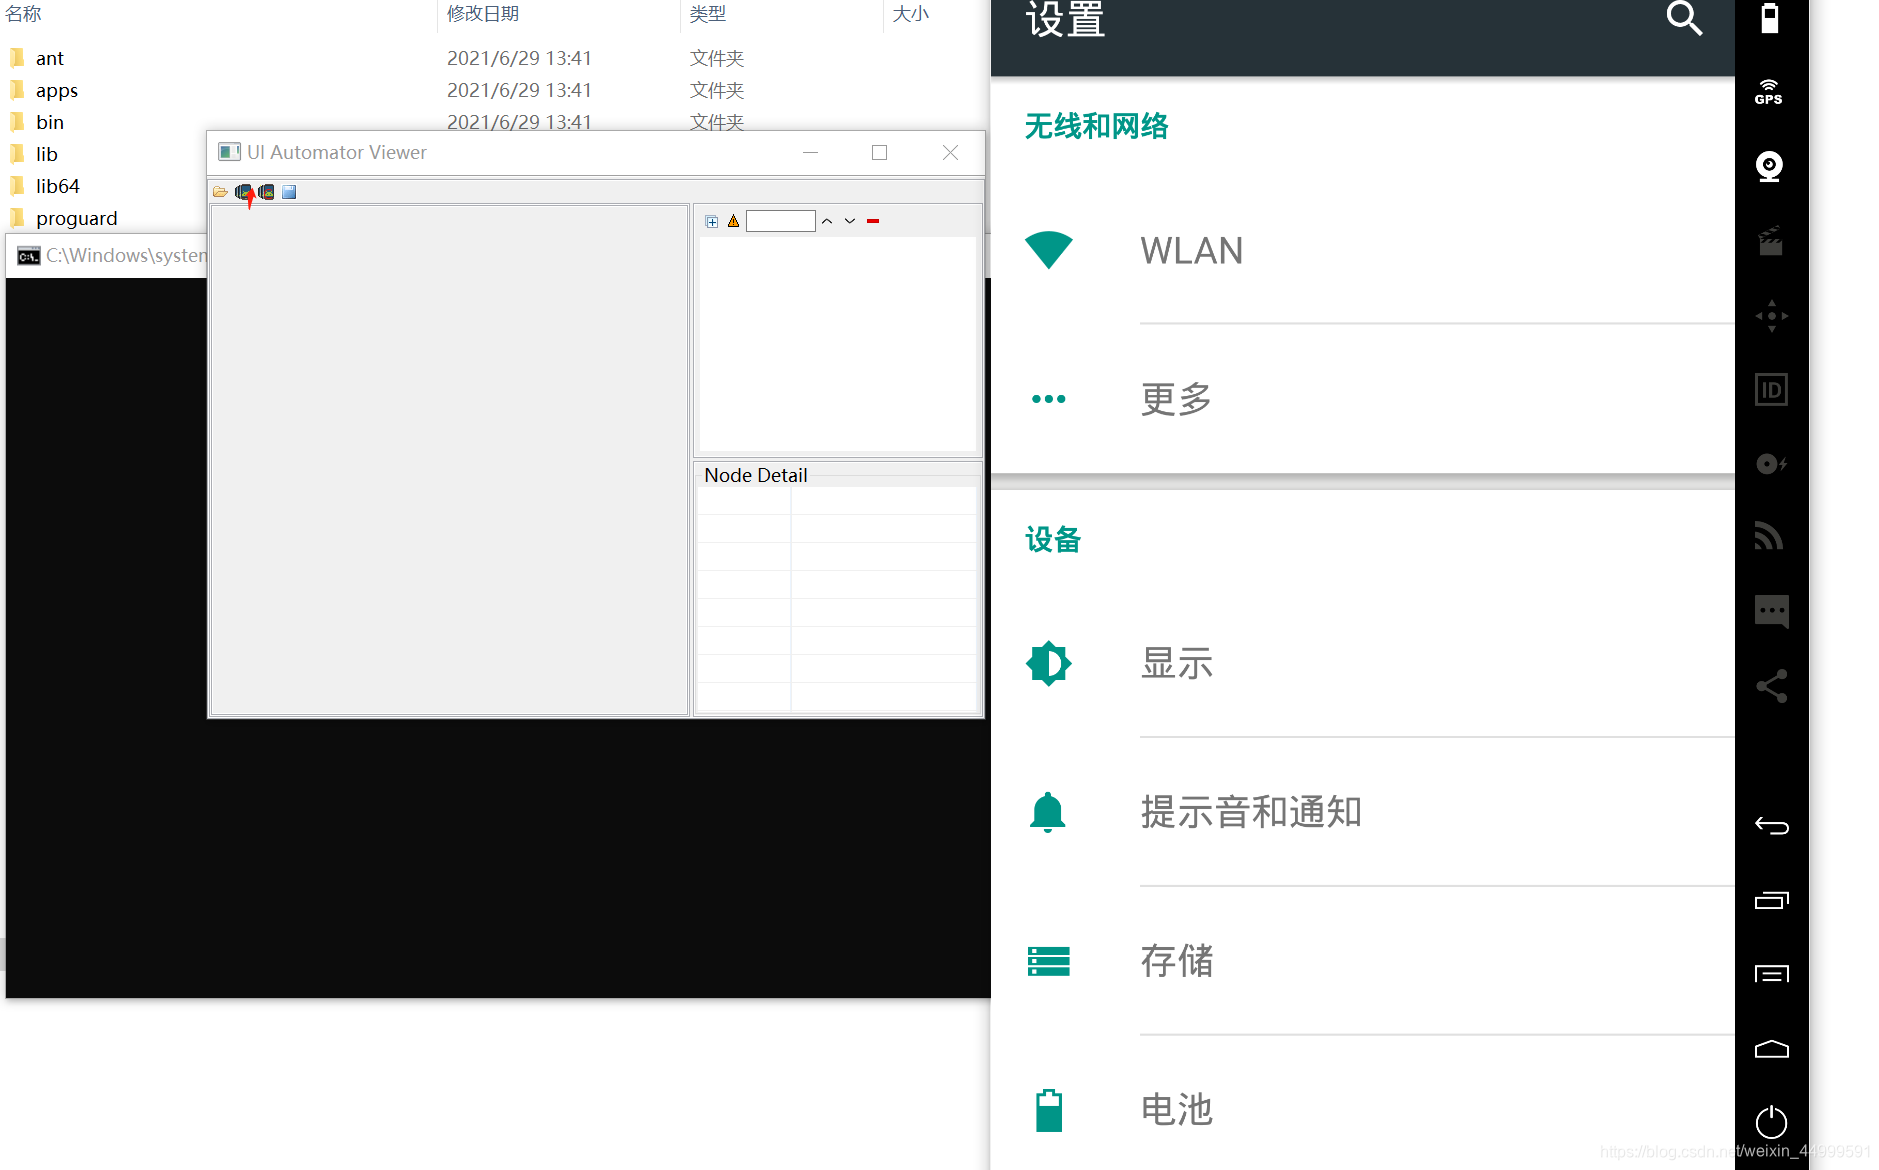Tap the emulator Home button
The width and height of the screenshot is (1879, 1170).
click(1771, 1049)
